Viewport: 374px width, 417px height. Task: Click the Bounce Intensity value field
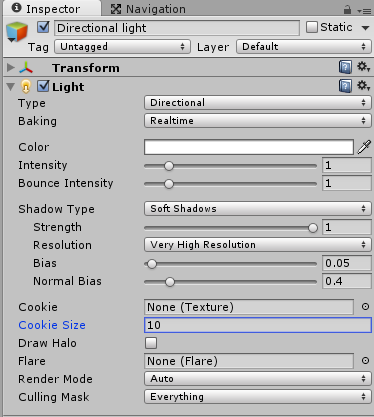point(347,183)
